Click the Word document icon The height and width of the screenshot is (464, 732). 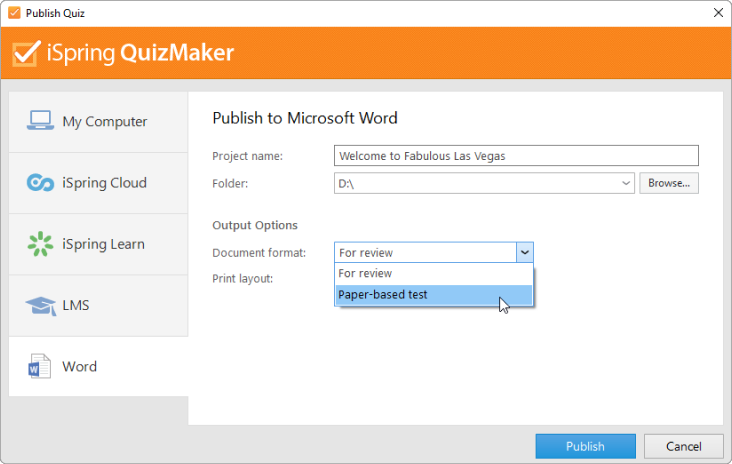pos(40,366)
